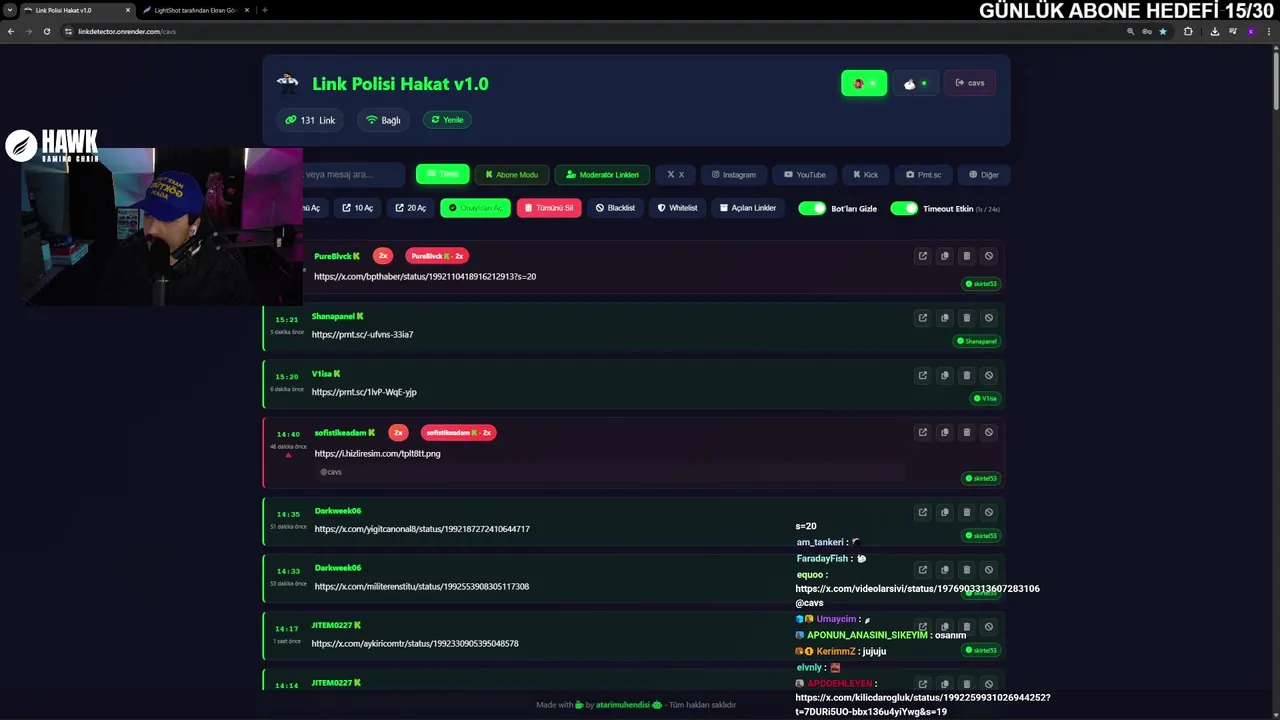The image size is (1280, 720).
Task: Copy PureBlvck's bpthaber link
Action: pyautogui.click(x=944, y=256)
